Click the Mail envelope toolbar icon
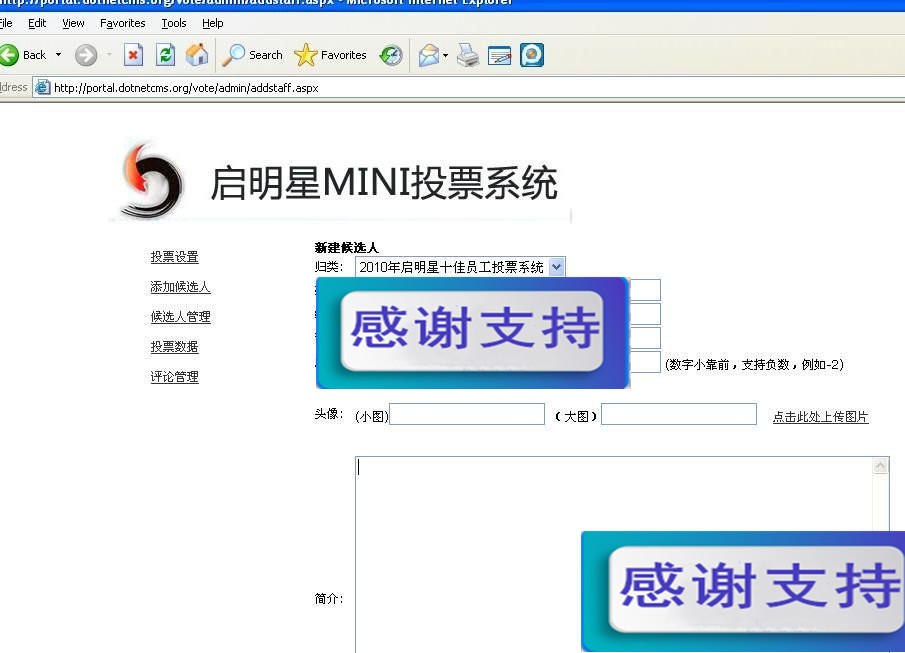The height and width of the screenshot is (653, 905). tap(429, 55)
